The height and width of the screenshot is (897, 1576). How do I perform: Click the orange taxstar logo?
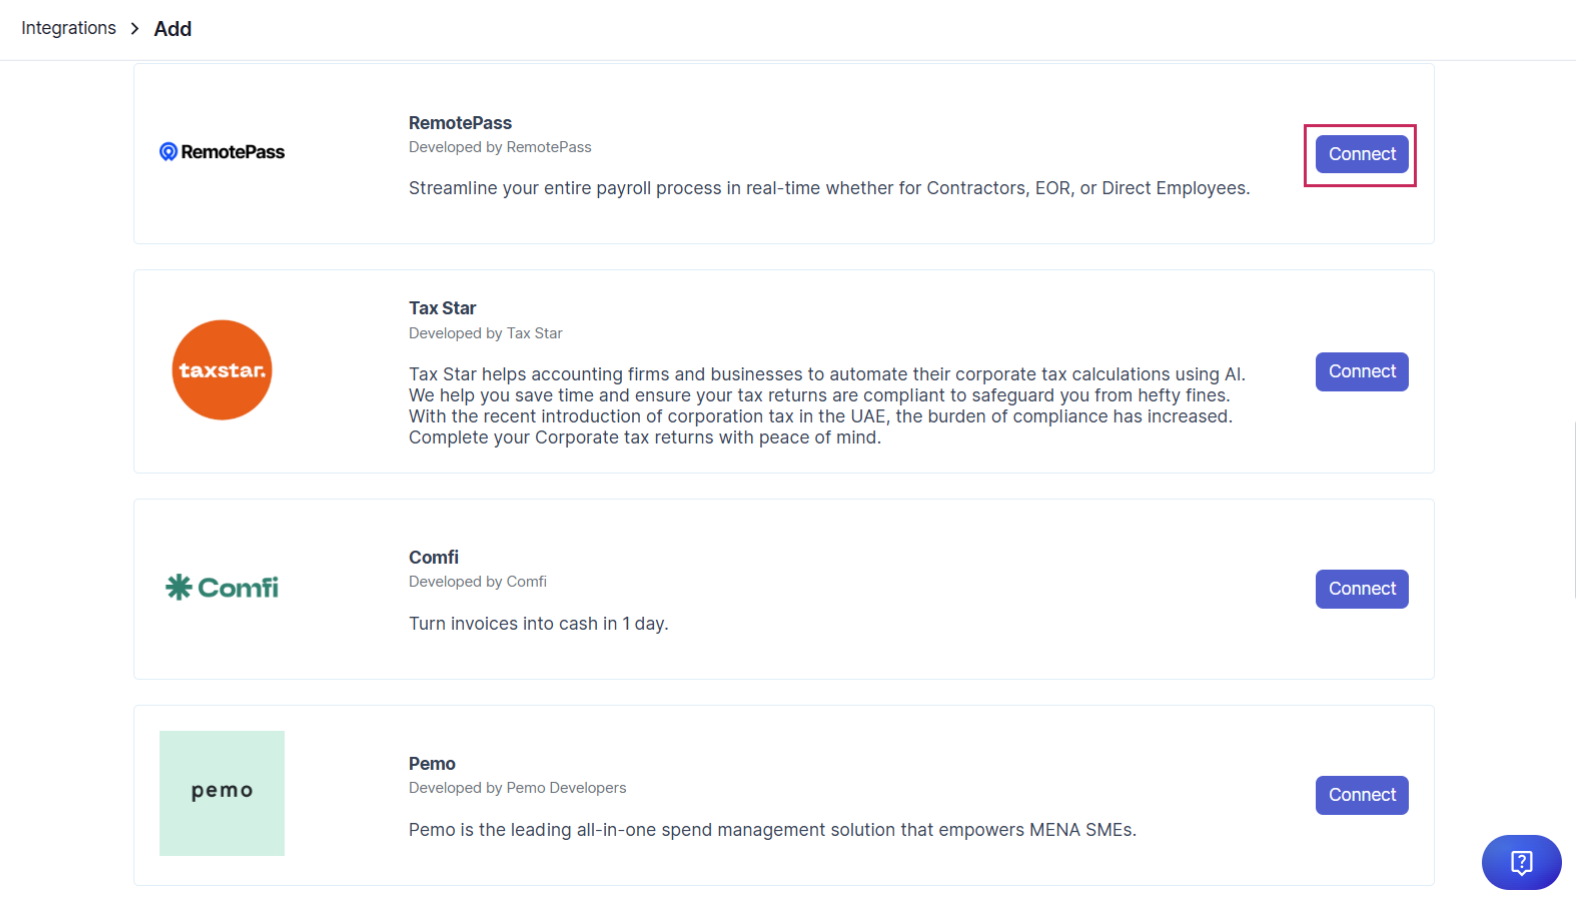tap(222, 370)
